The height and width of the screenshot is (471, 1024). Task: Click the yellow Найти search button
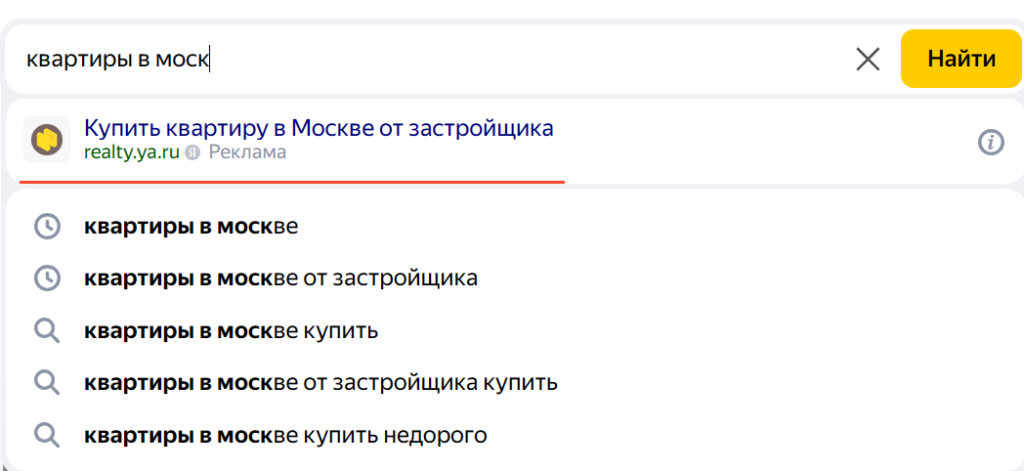(961, 59)
